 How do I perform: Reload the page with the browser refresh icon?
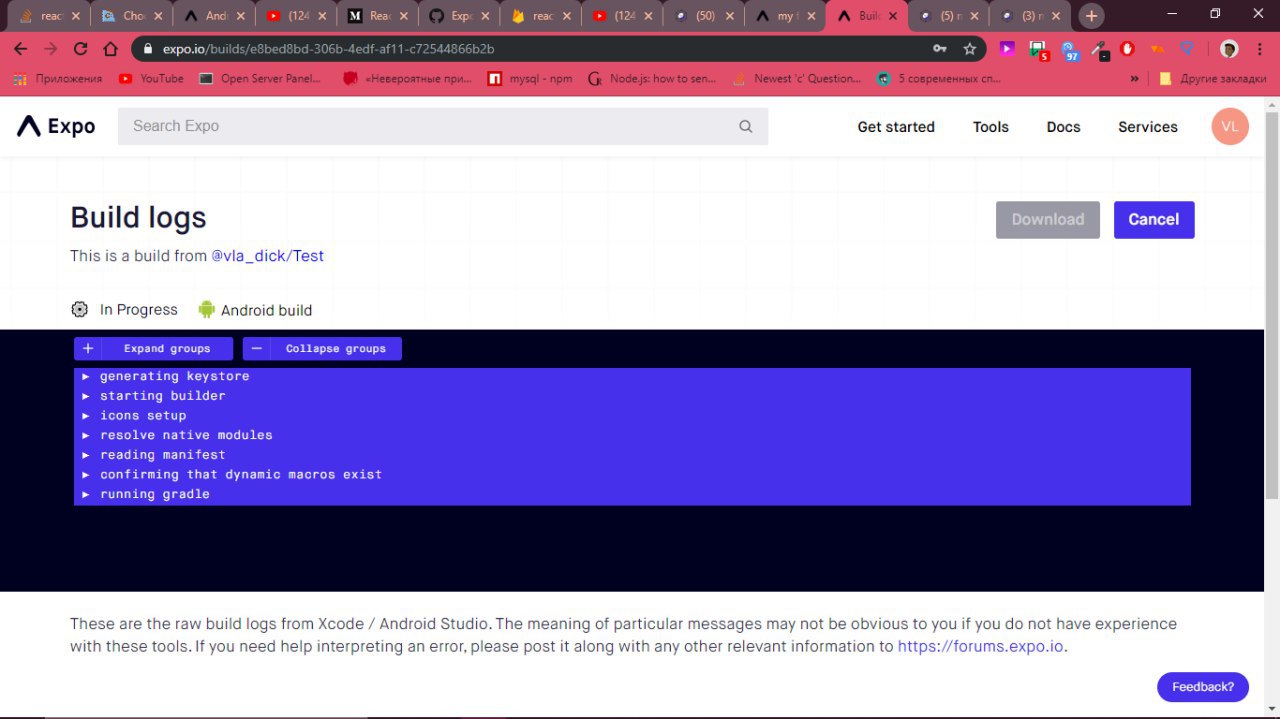point(81,49)
